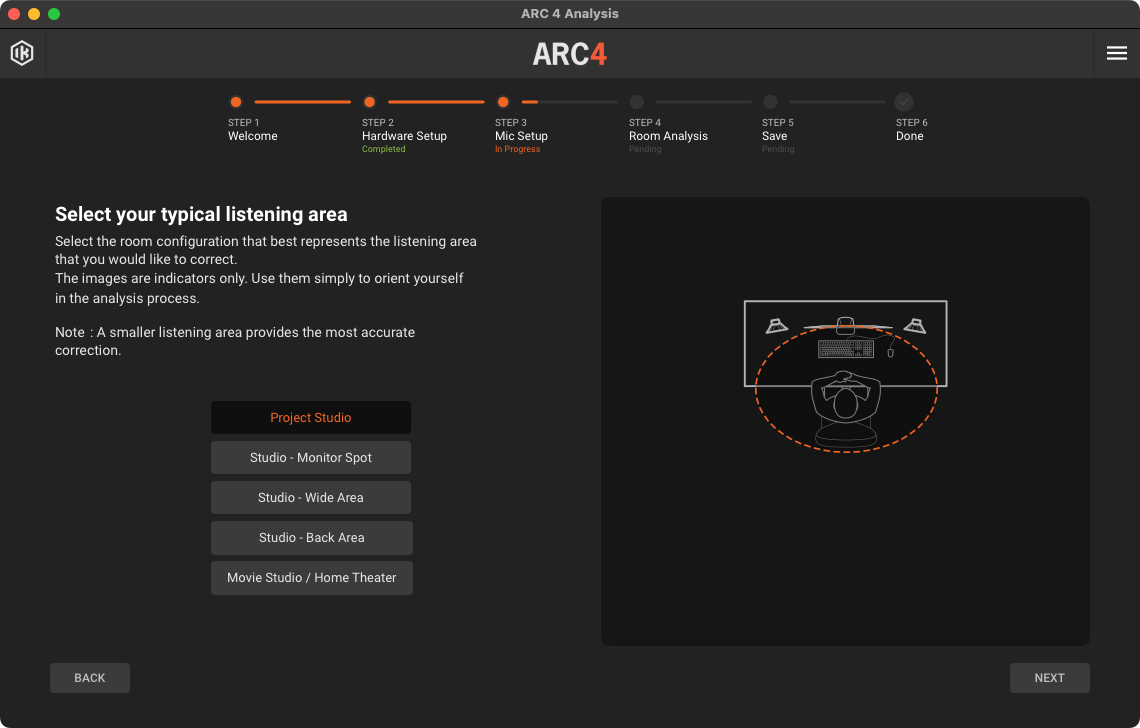Click the 'Mic Setup' step label
Screen dimensions: 1140x728
tap(521, 136)
